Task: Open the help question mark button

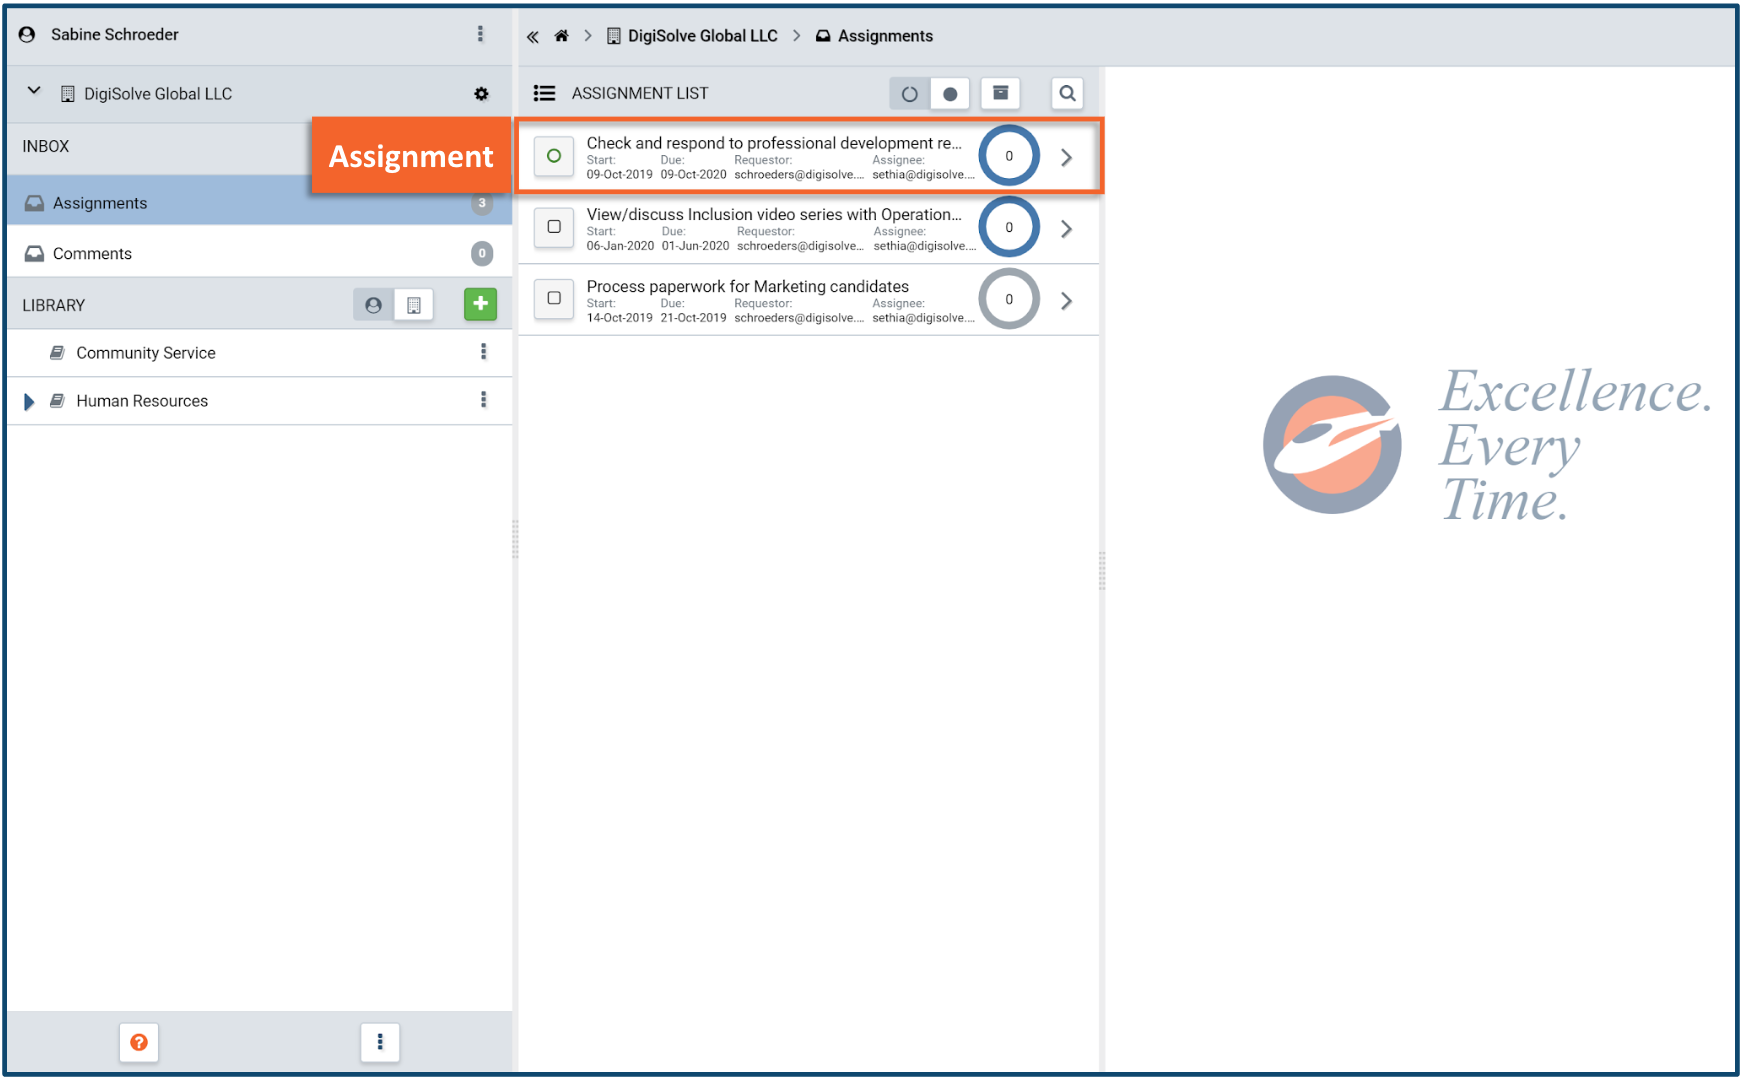Action: pyautogui.click(x=139, y=1042)
